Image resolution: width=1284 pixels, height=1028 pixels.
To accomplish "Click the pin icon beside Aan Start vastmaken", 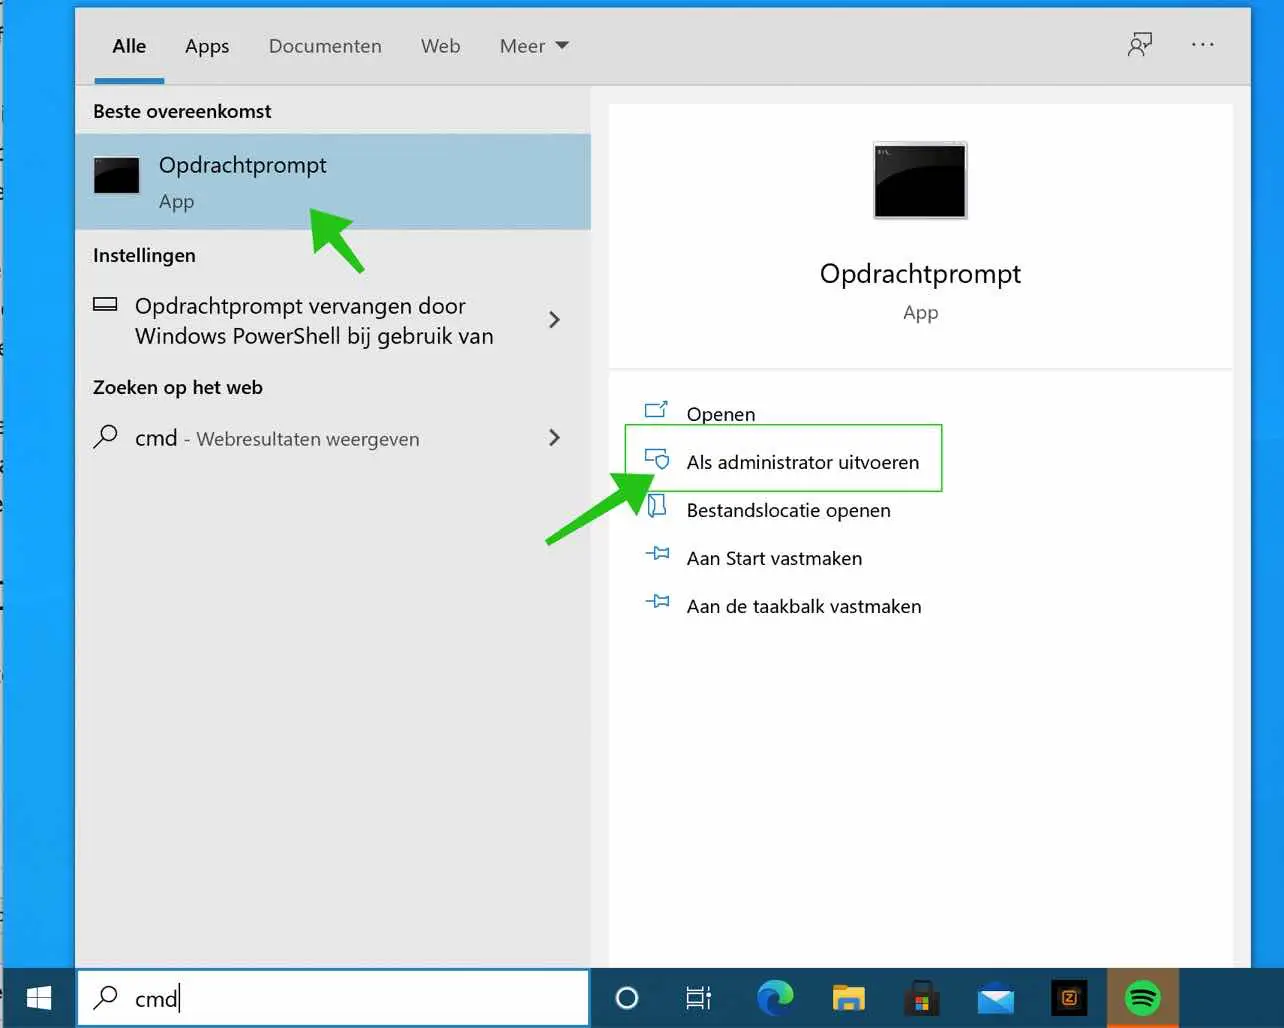I will pos(657,553).
